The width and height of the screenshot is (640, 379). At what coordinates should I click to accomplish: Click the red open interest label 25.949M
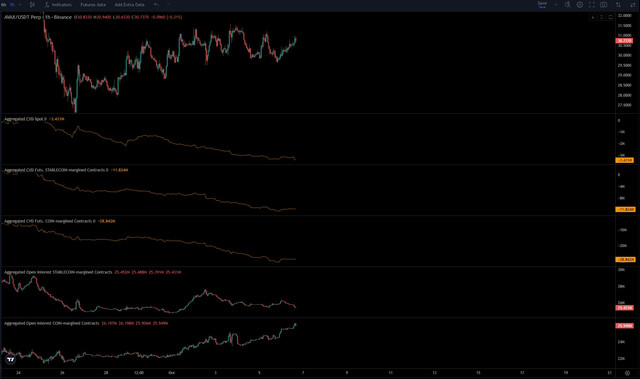point(624,326)
